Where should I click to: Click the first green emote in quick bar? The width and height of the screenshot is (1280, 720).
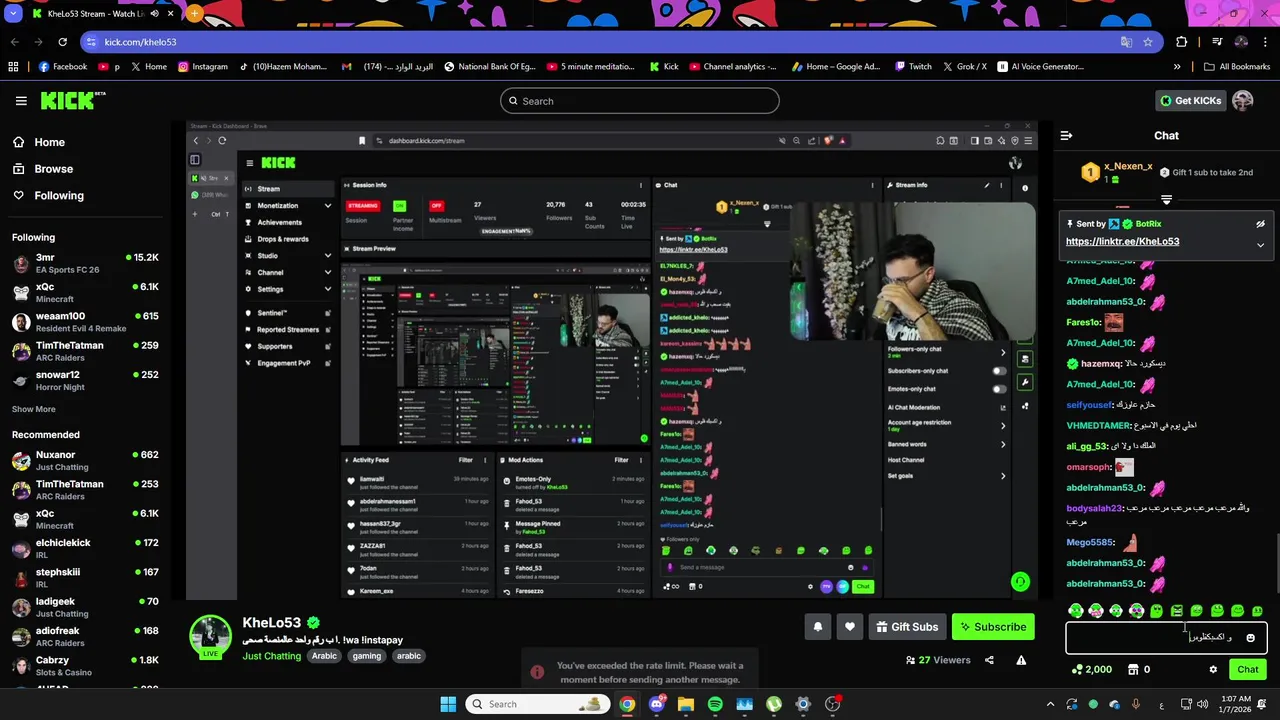point(1076,611)
